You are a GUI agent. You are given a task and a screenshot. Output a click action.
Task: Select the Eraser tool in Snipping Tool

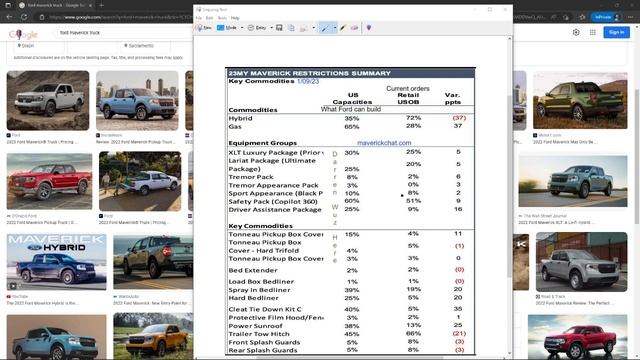pyautogui.click(x=354, y=28)
